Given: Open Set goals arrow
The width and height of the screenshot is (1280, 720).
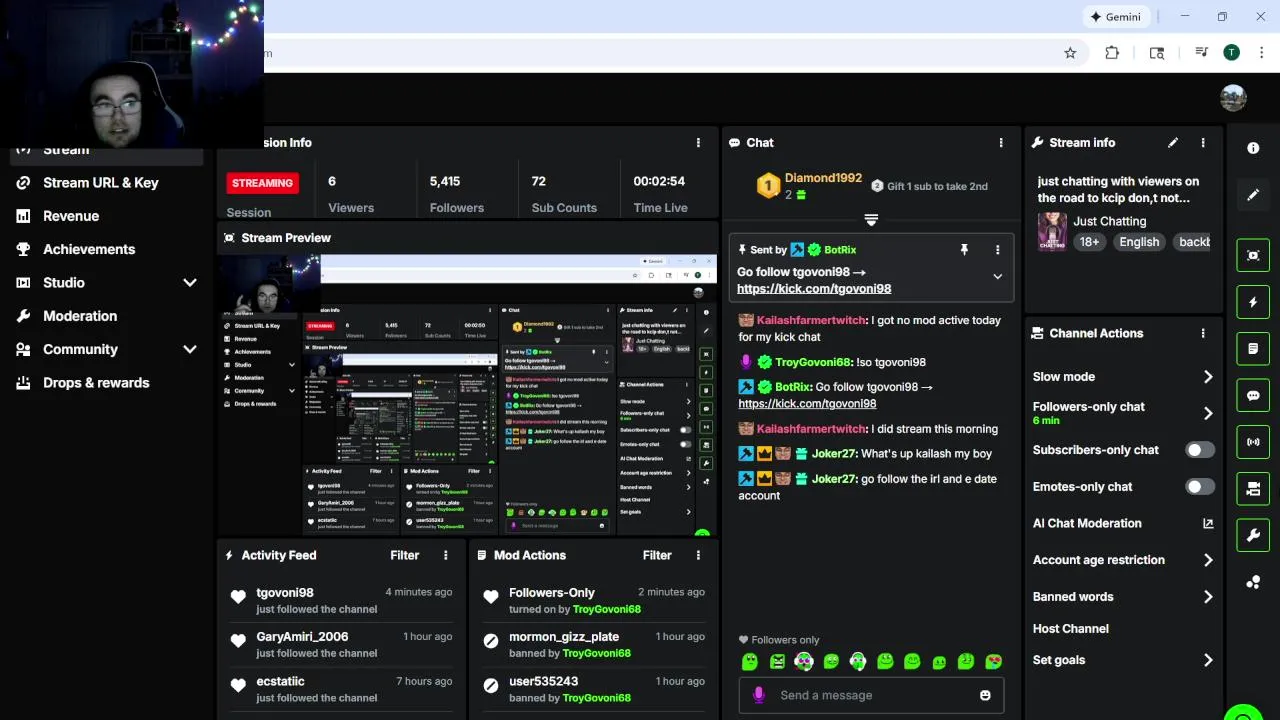Looking at the screenshot, I should [x=1208, y=660].
